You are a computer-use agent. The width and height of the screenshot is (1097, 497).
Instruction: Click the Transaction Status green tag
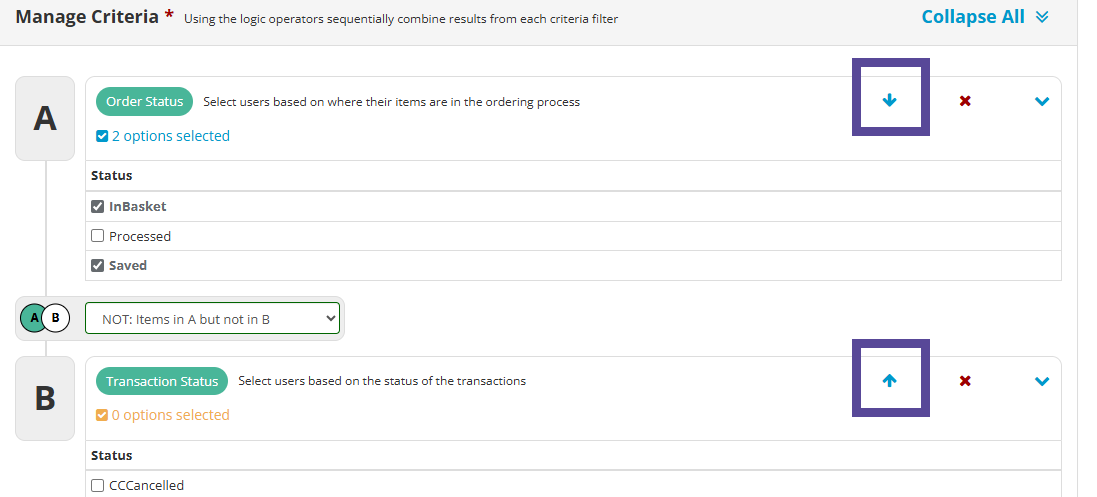pyautogui.click(x=162, y=382)
